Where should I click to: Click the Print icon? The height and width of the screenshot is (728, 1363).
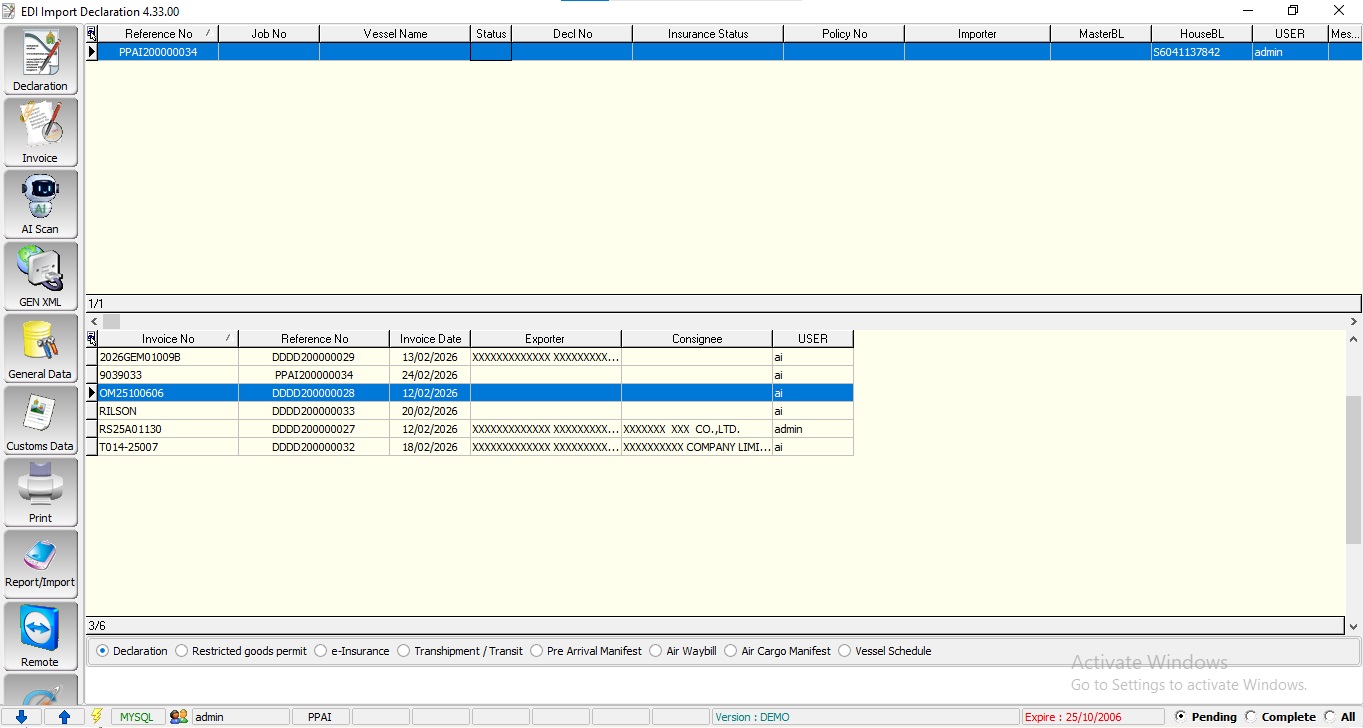[x=40, y=492]
